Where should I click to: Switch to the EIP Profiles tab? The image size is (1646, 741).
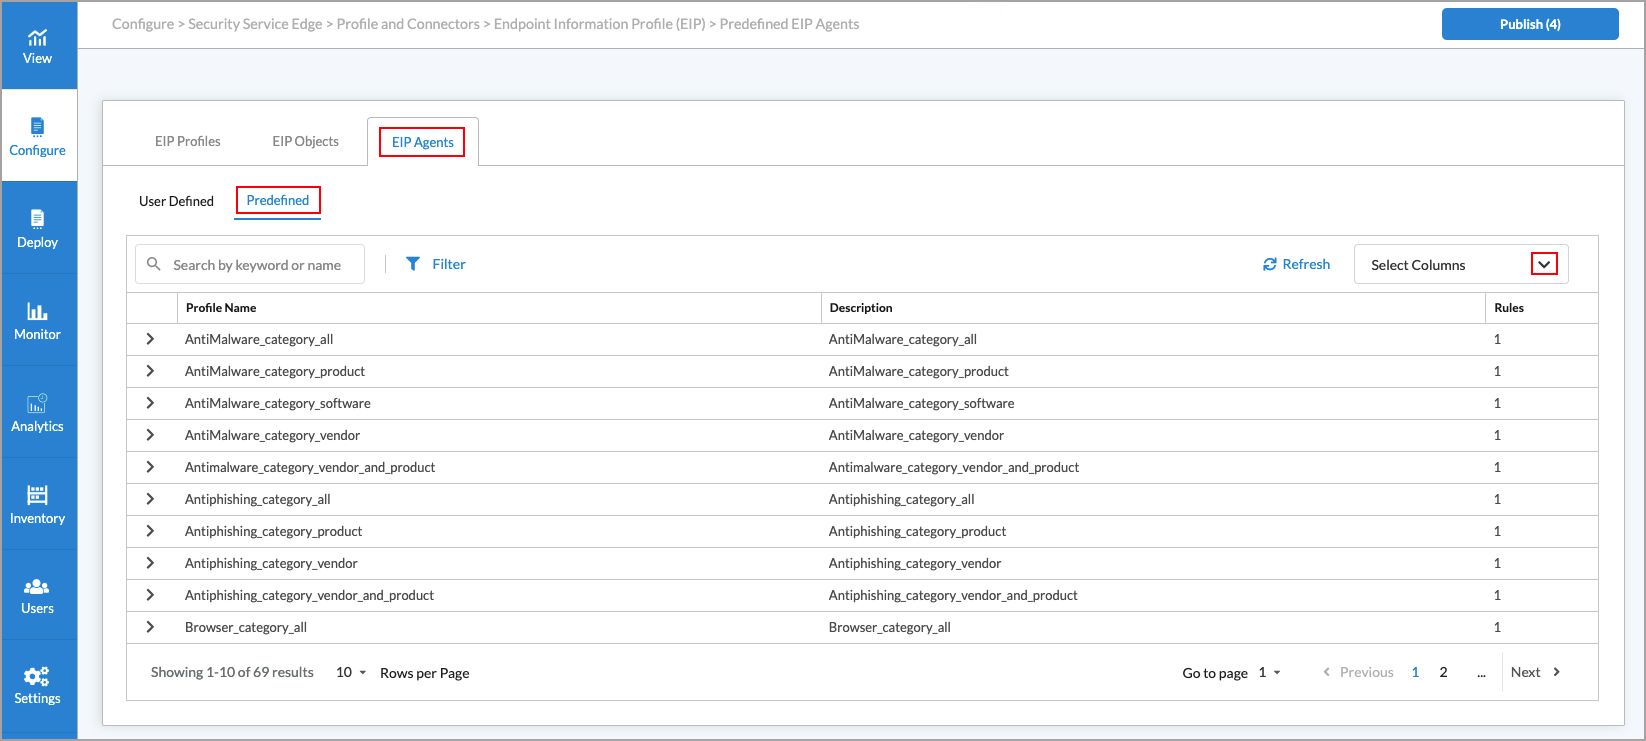pos(188,141)
